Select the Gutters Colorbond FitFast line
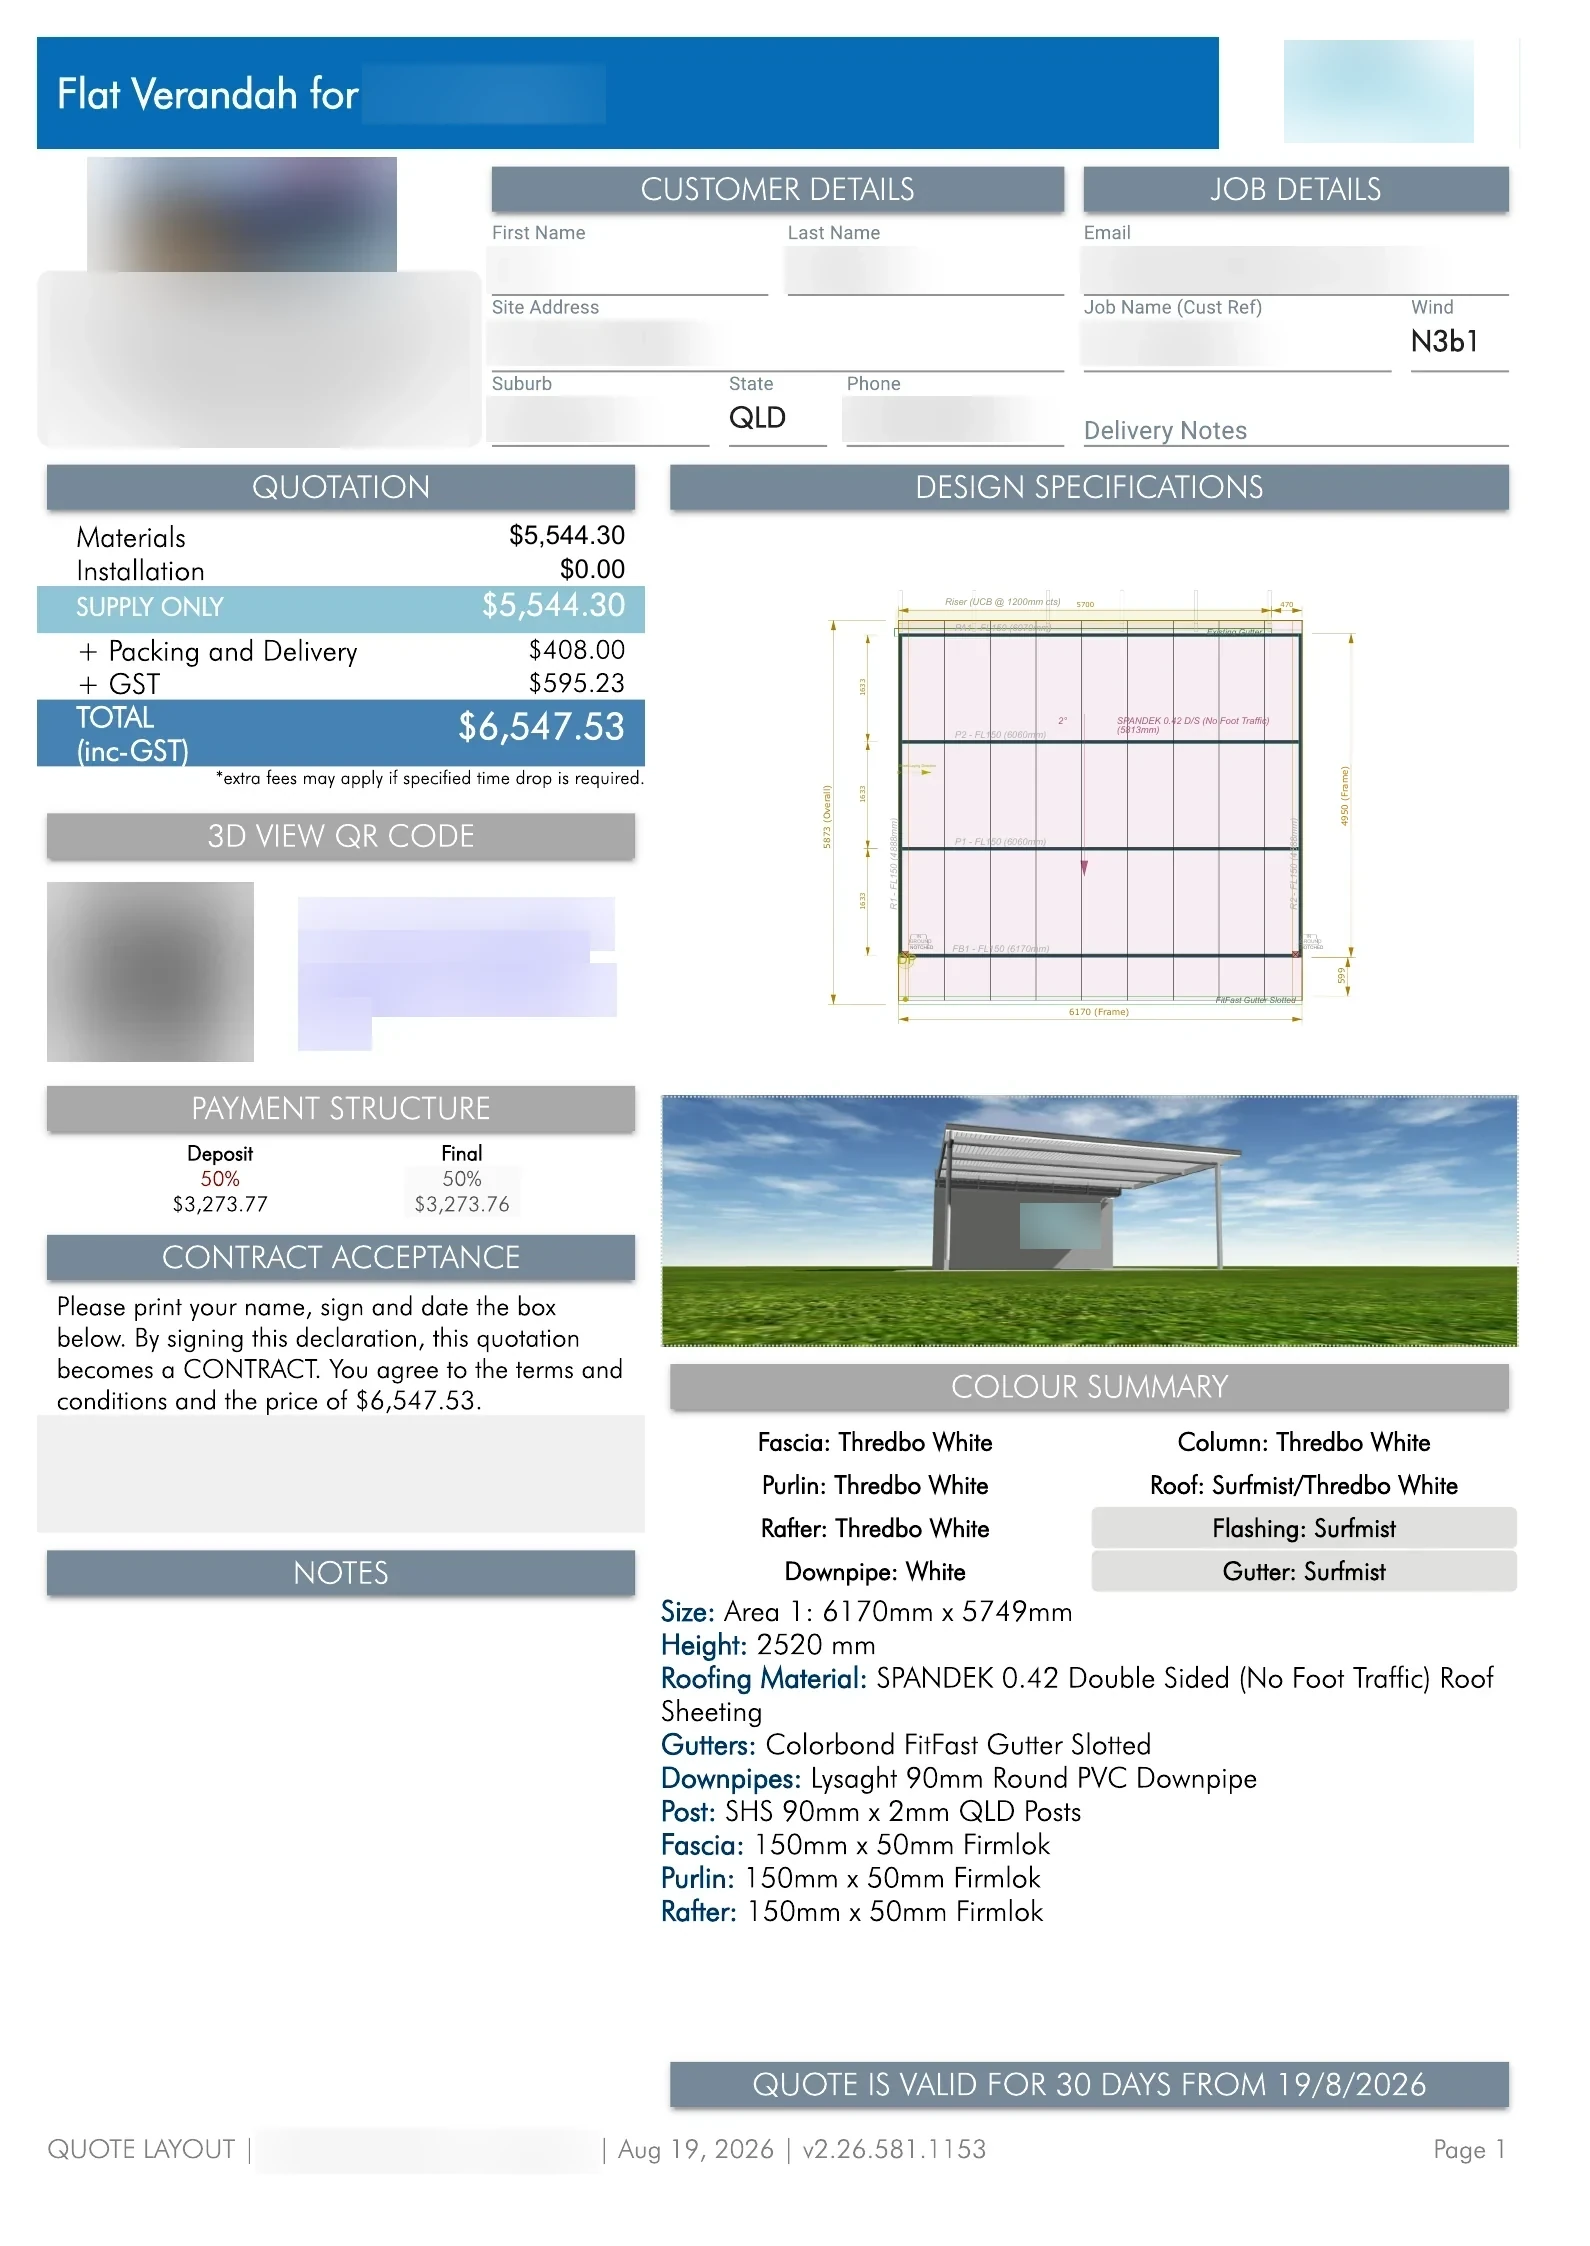1590x2246 pixels. point(906,1745)
